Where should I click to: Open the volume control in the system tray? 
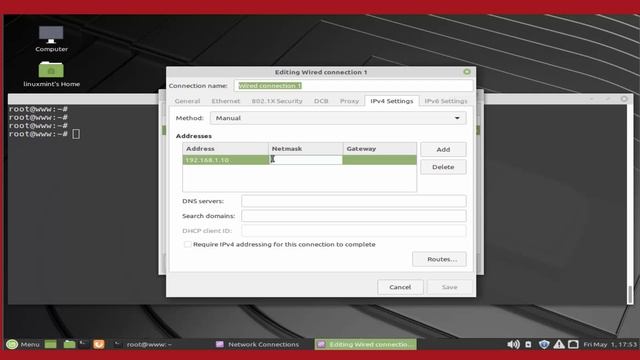[x=513, y=344]
